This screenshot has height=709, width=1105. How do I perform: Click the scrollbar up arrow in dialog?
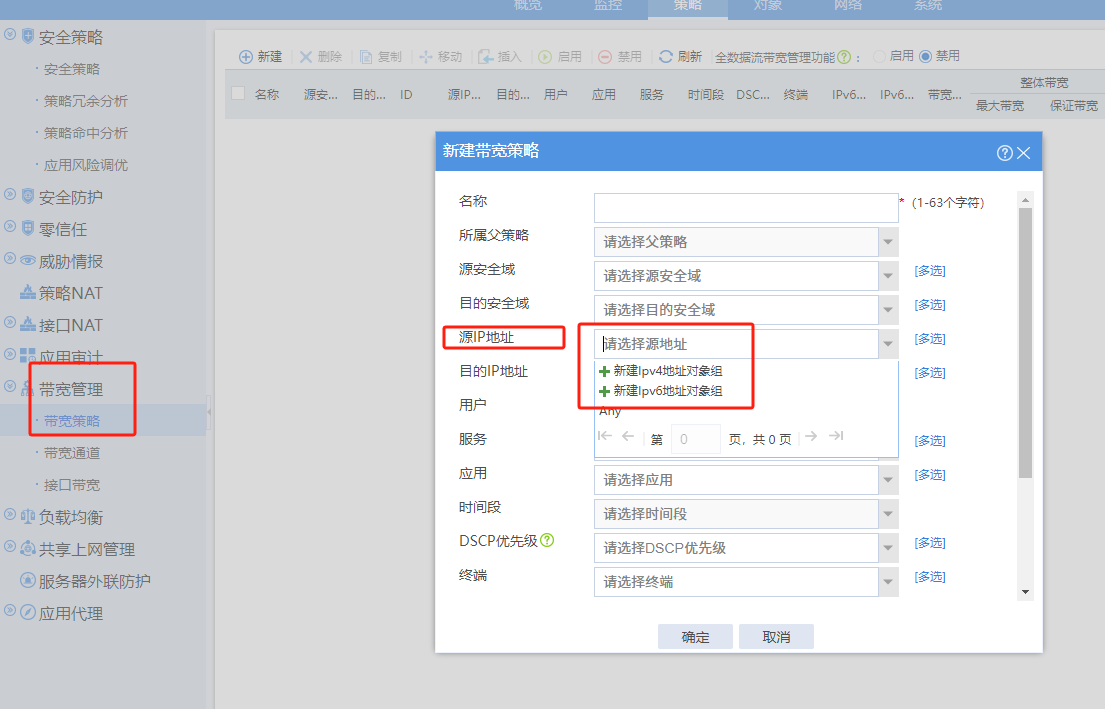[1025, 200]
